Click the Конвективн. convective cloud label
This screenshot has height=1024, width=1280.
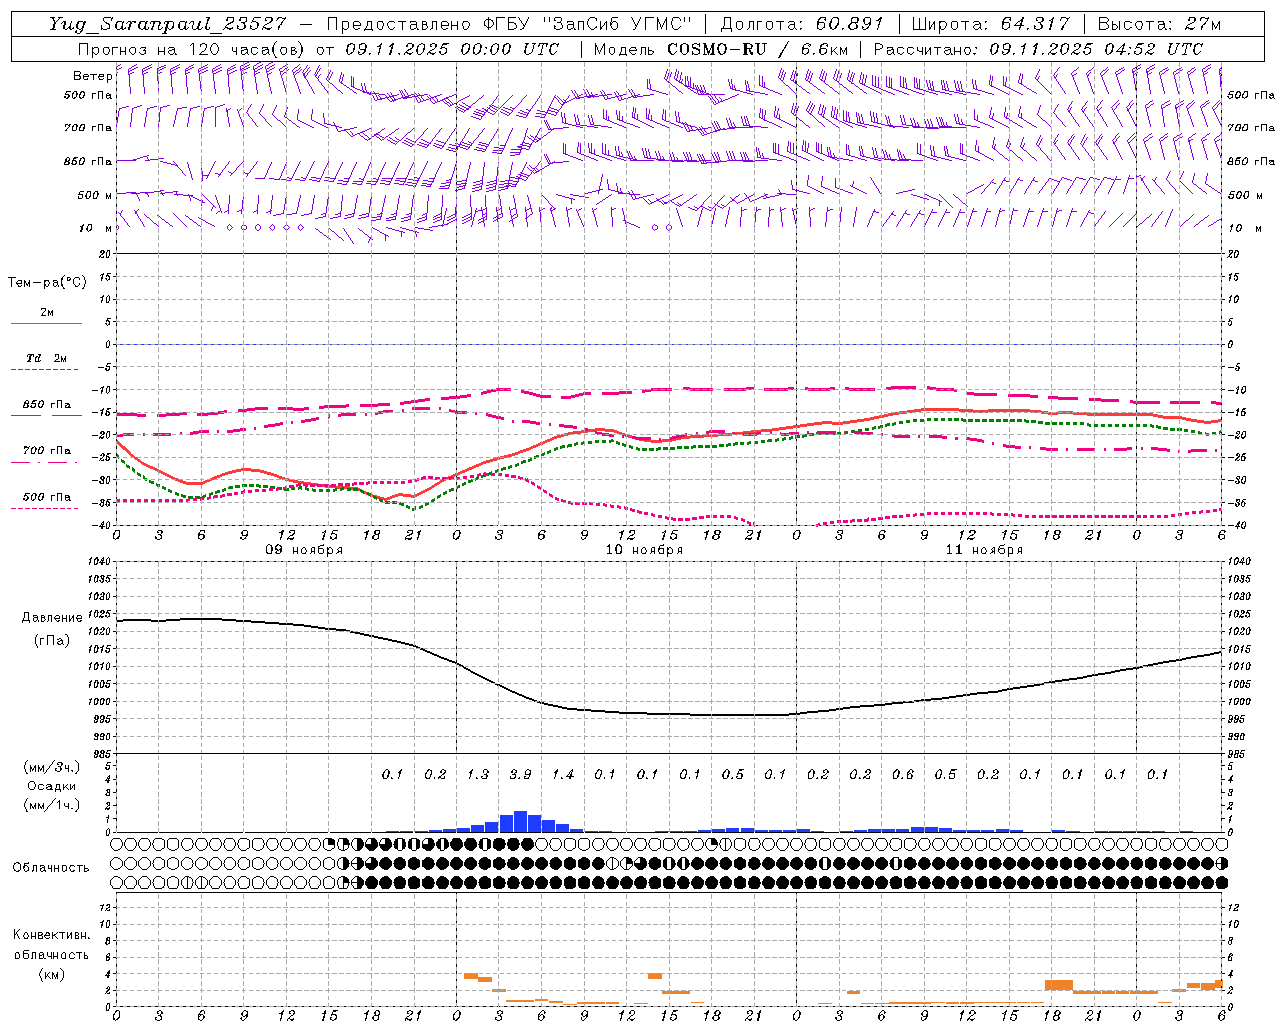coord(51,936)
